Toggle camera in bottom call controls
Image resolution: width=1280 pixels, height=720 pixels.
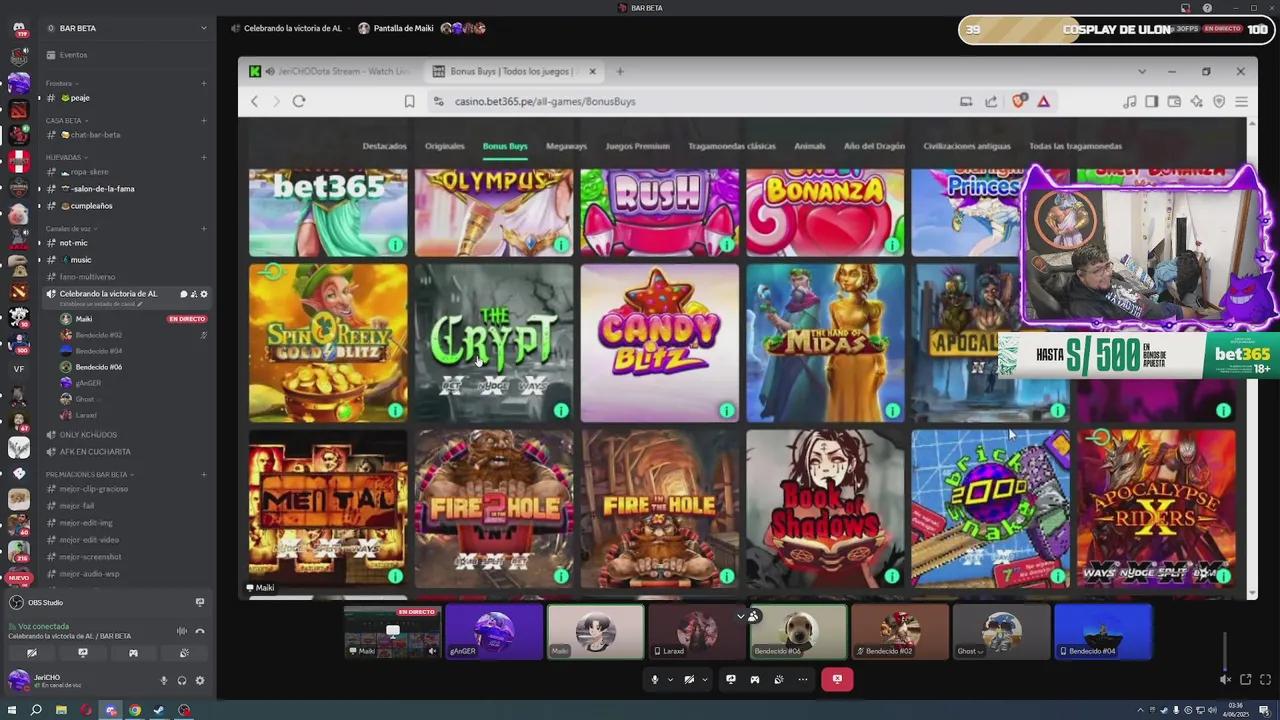[689, 680]
